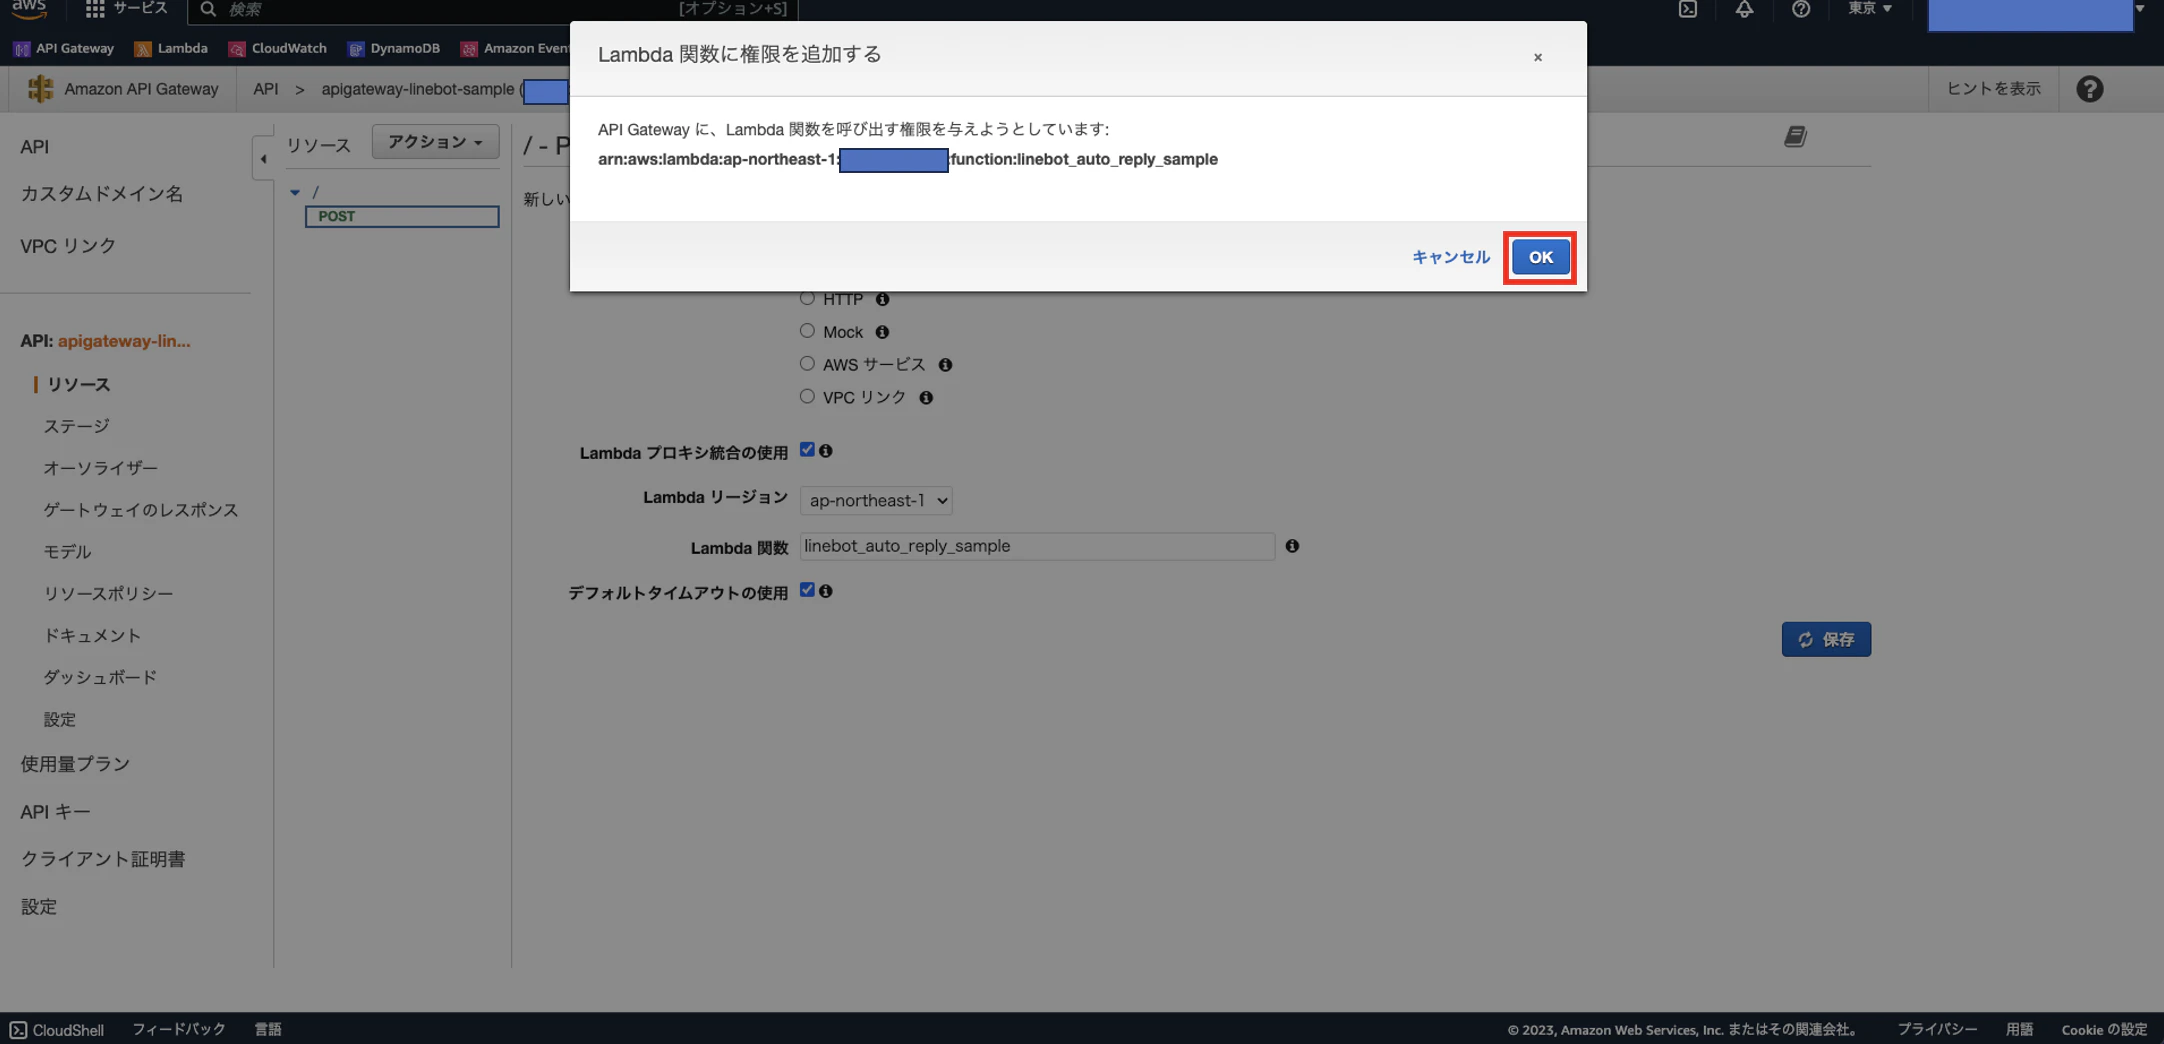The image size is (2164, 1044).
Task: Click the search box in top bar
Action: point(493,9)
